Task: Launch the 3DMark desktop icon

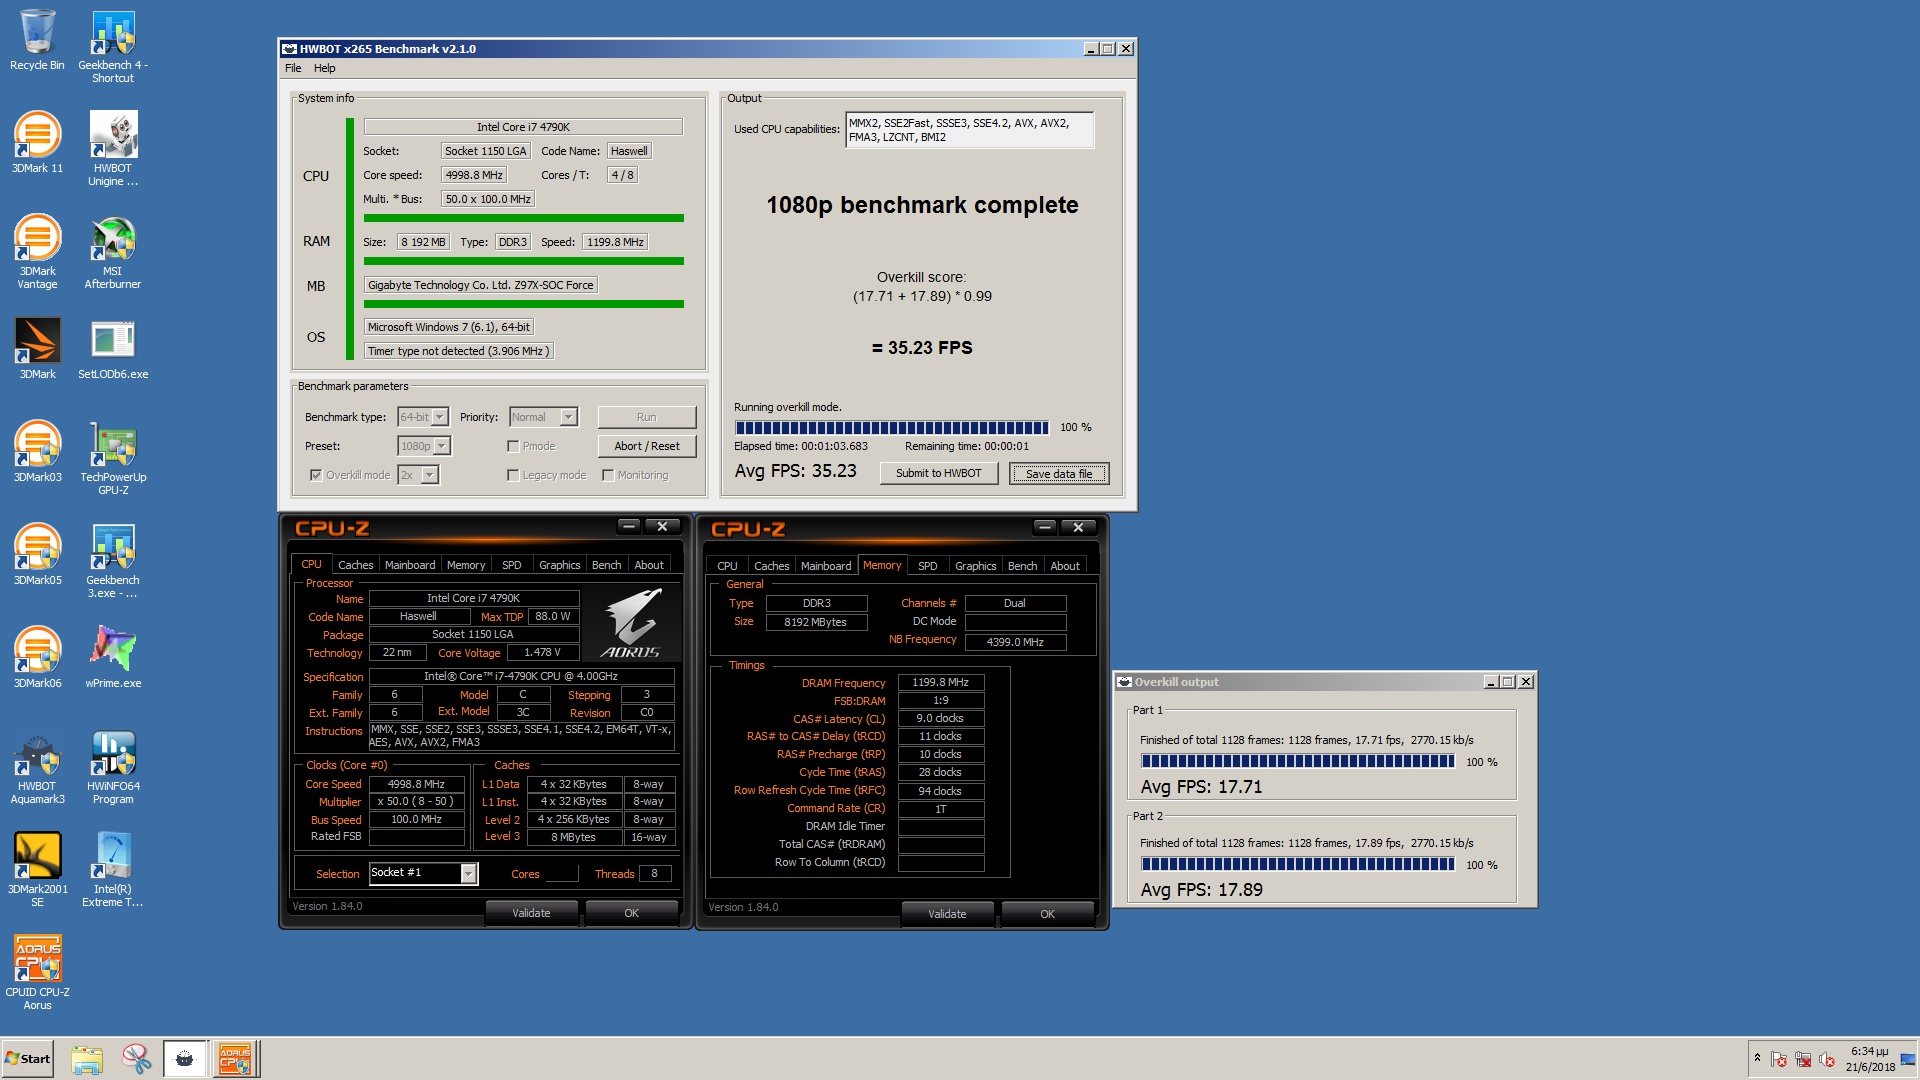Action: click(x=37, y=348)
